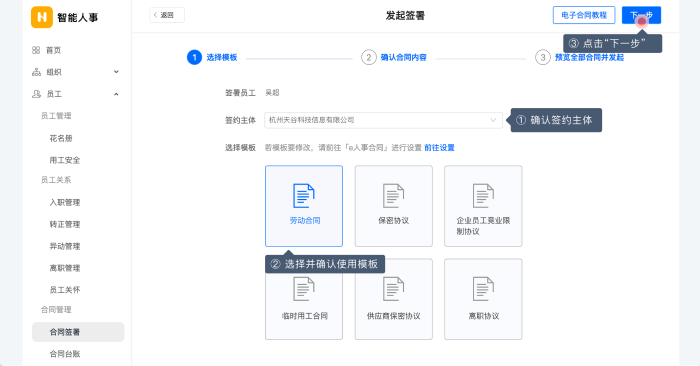The image size is (700, 366).
Task: Click step 1 circle 选择模板
Action: (x=194, y=57)
